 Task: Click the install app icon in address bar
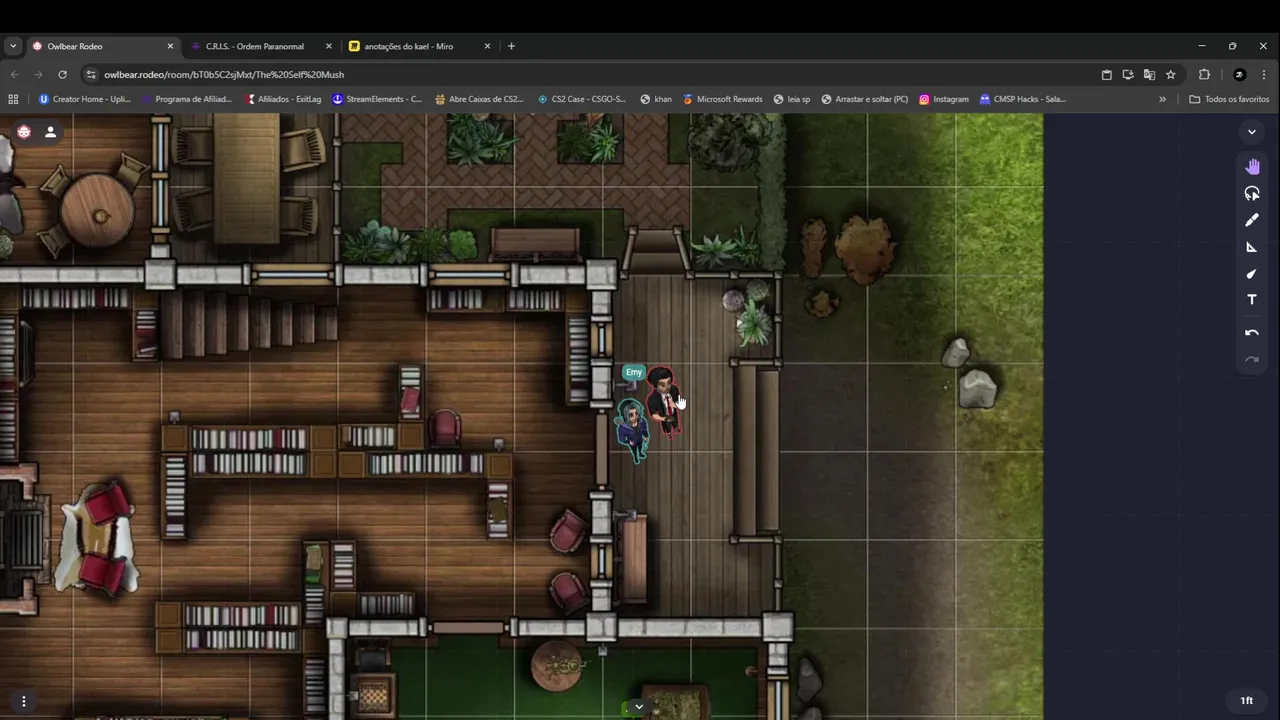(1128, 74)
